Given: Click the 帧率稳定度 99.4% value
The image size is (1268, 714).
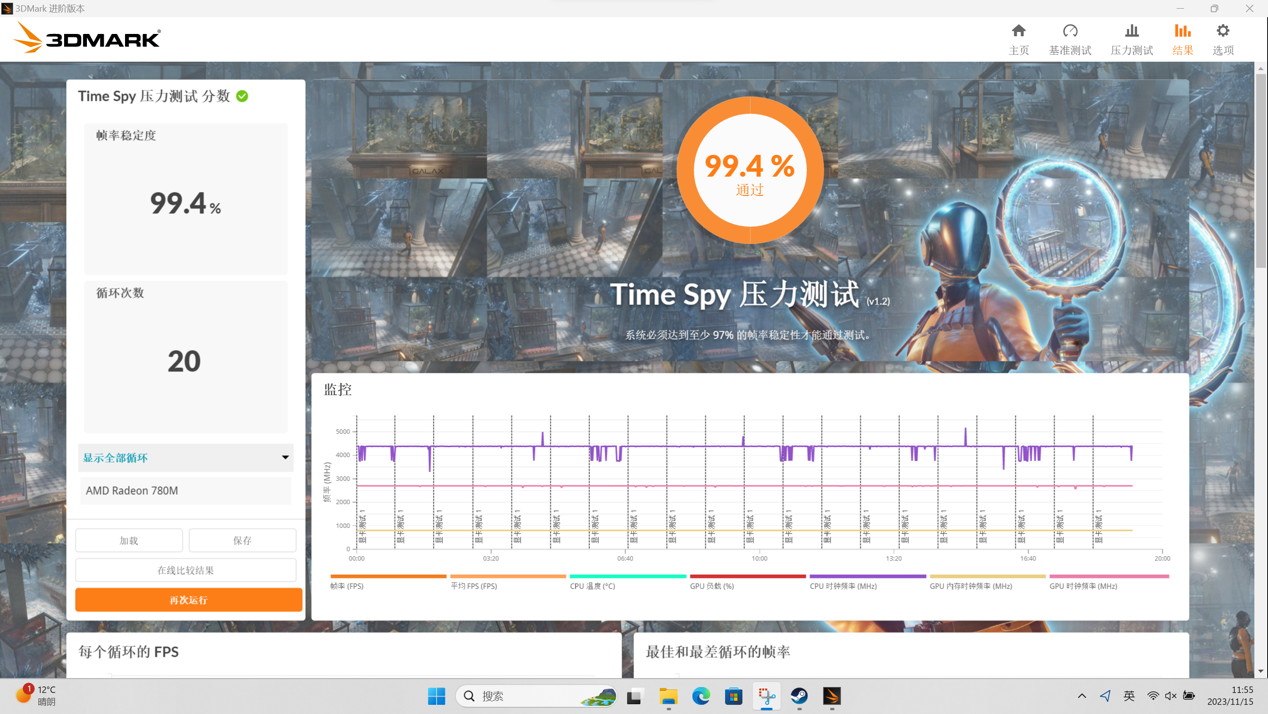Looking at the screenshot, I should (185, 203).
